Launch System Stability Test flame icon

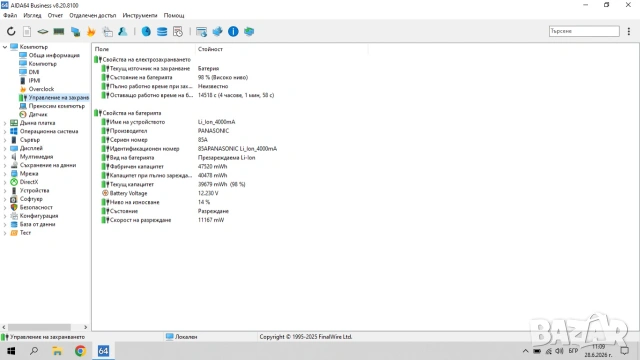coord(91,31)
